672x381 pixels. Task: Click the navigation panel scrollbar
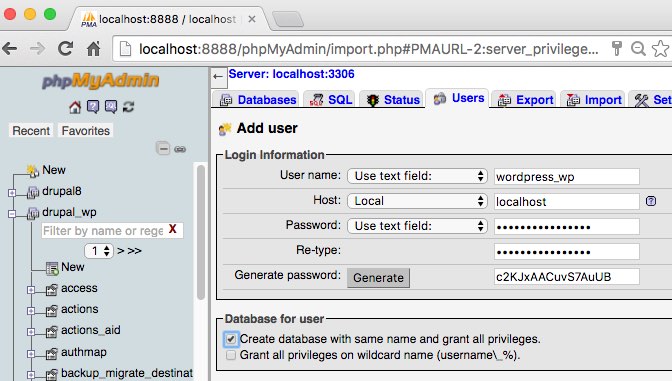(201, 233)
